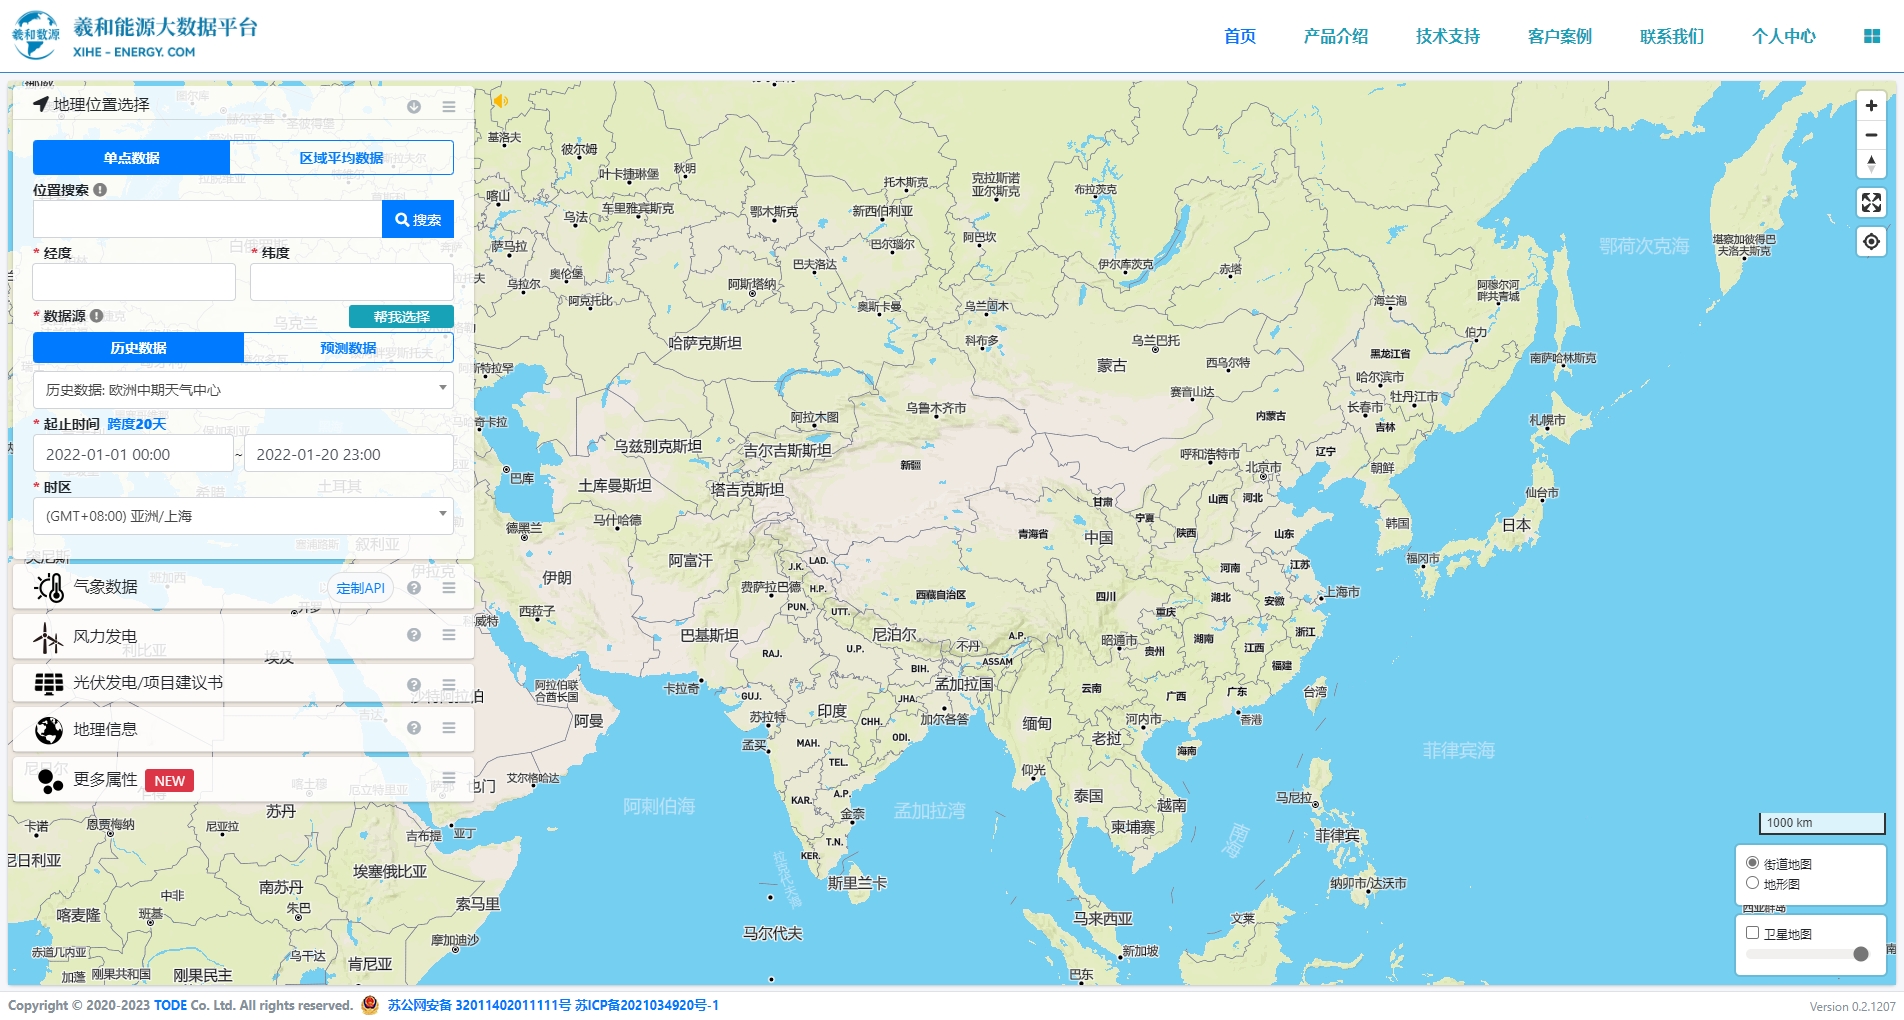Viewport: 1904px width, 1020px height.
Task: Expand the 风力发电 panel via its menu icon
Action: [449, 635]
